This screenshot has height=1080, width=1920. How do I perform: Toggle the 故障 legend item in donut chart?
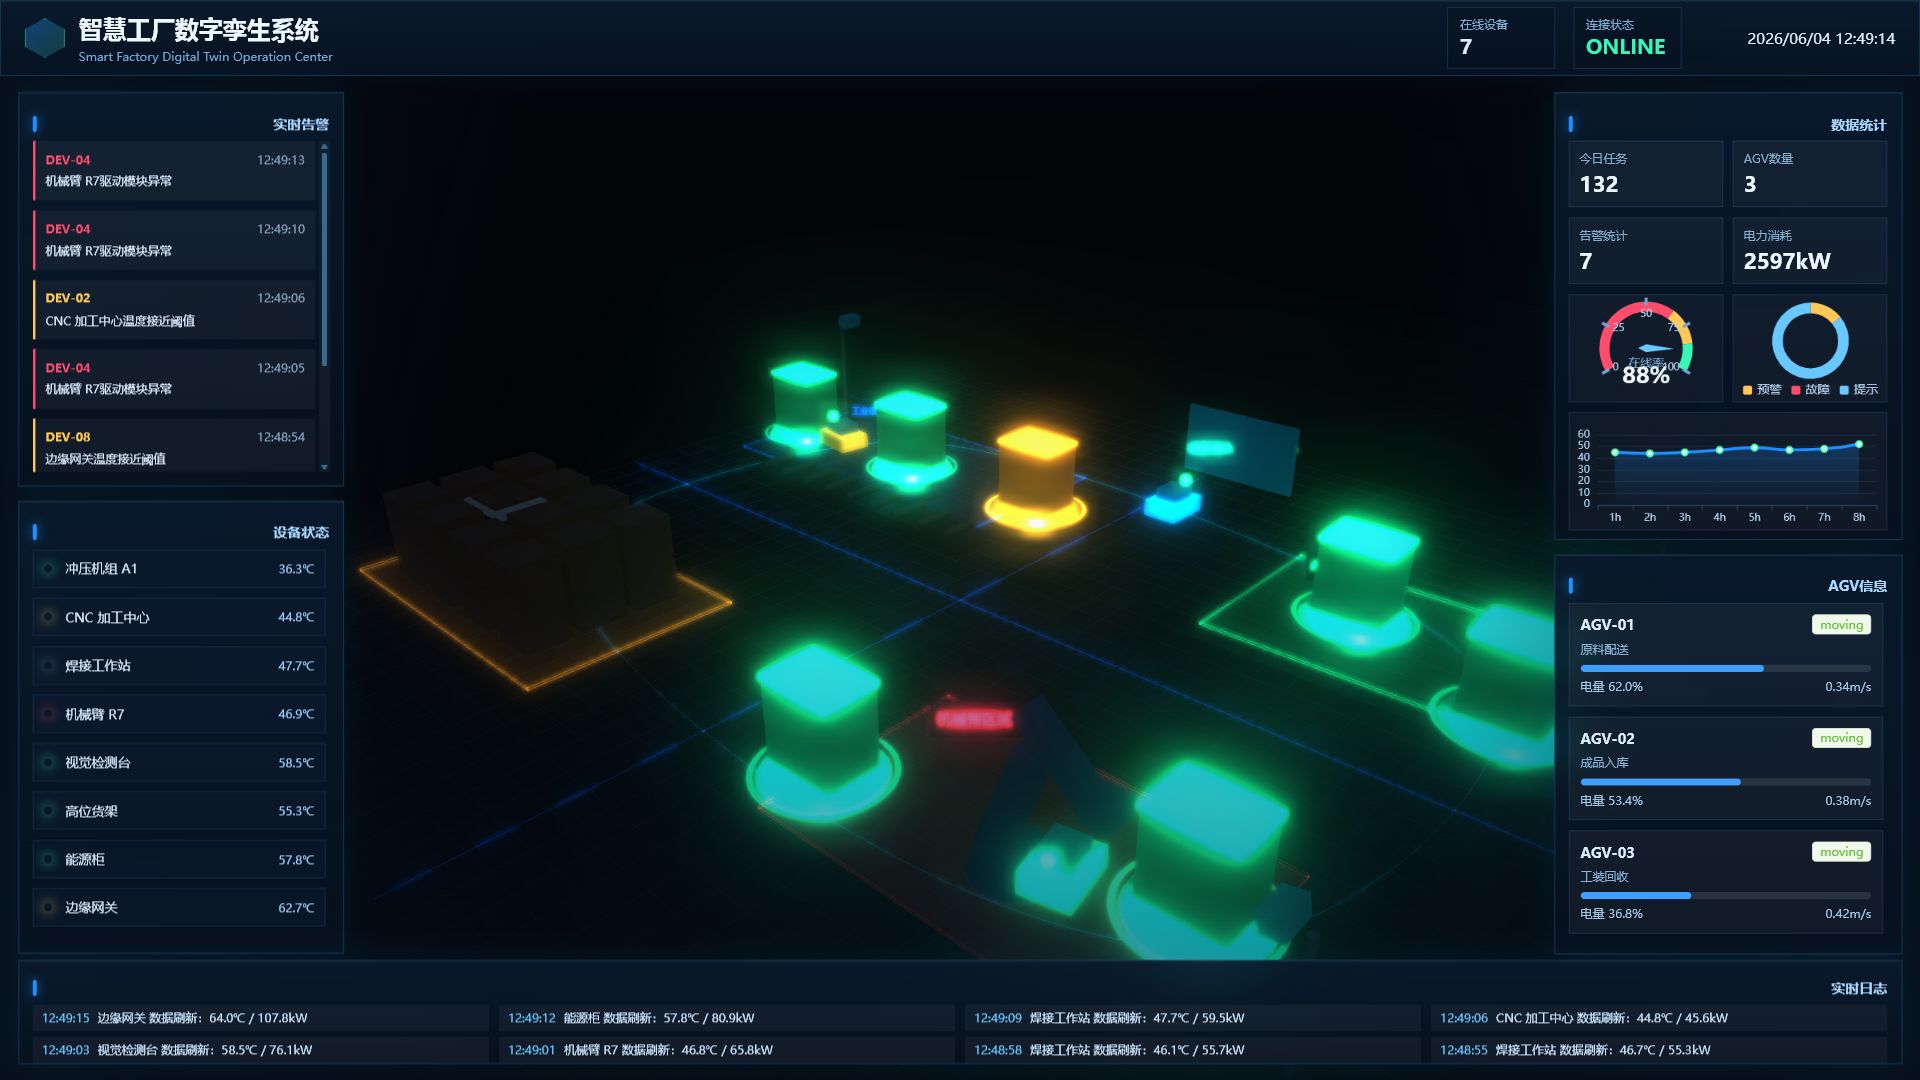click(1810, 390)
